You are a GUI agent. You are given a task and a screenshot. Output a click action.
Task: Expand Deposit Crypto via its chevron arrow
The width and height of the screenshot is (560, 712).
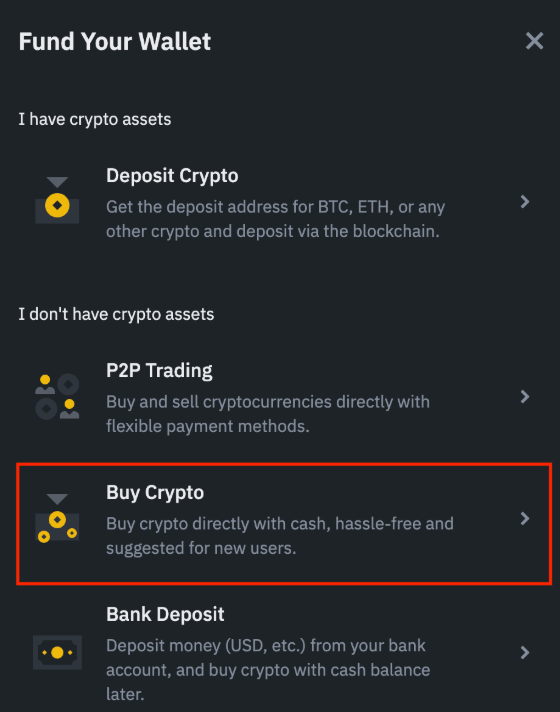[525, 202]
